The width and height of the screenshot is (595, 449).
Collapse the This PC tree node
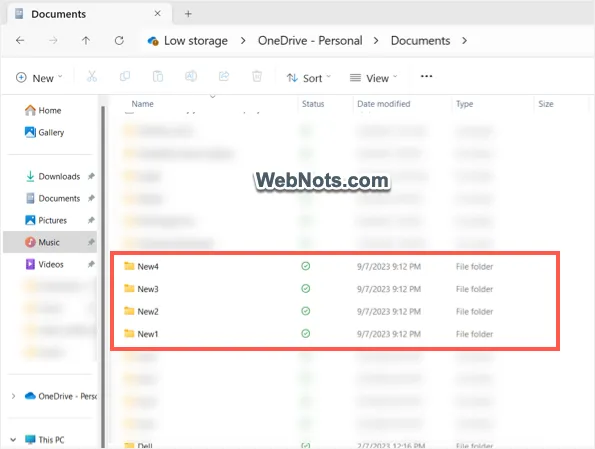coord(13,440)
